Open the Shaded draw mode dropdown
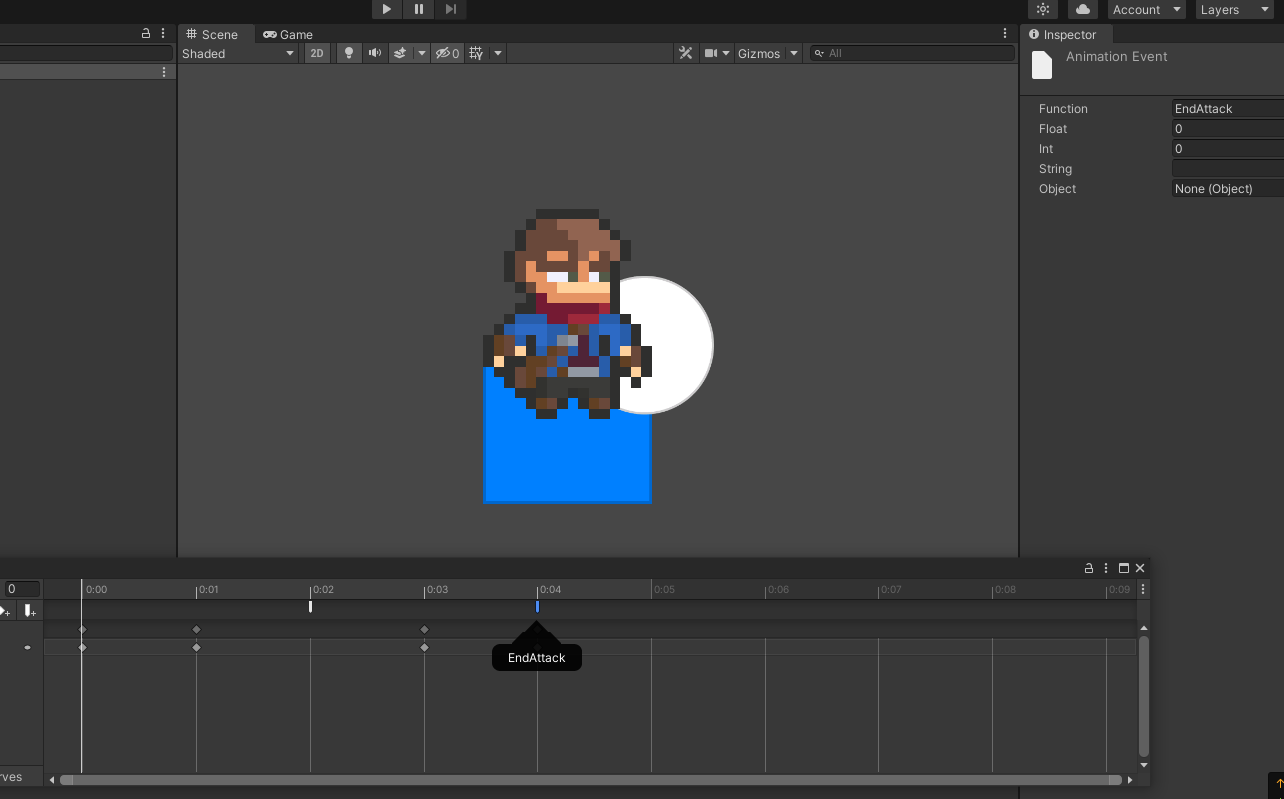The width and height of the screenshot is (1284, 799). (238, 53)
